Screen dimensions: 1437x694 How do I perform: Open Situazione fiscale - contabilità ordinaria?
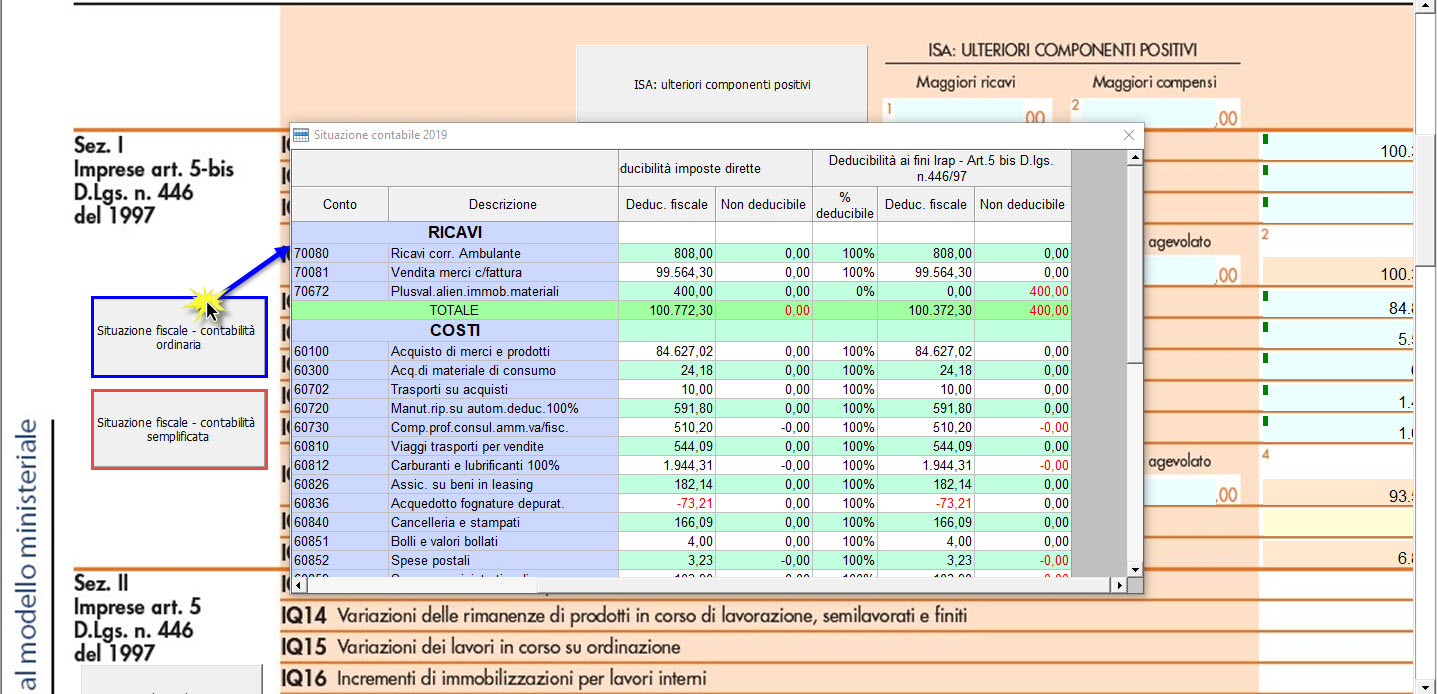click(x=179, y=337)
